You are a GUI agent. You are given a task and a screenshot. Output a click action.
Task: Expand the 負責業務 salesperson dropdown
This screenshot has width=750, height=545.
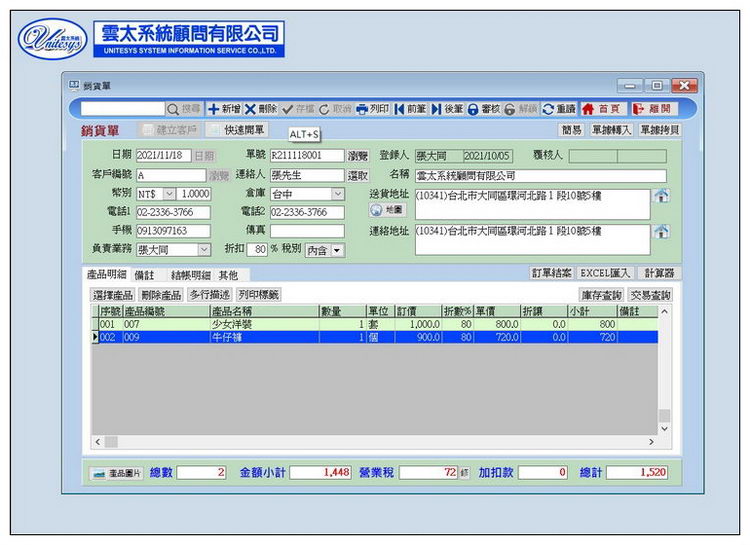[x=204, y=249]
